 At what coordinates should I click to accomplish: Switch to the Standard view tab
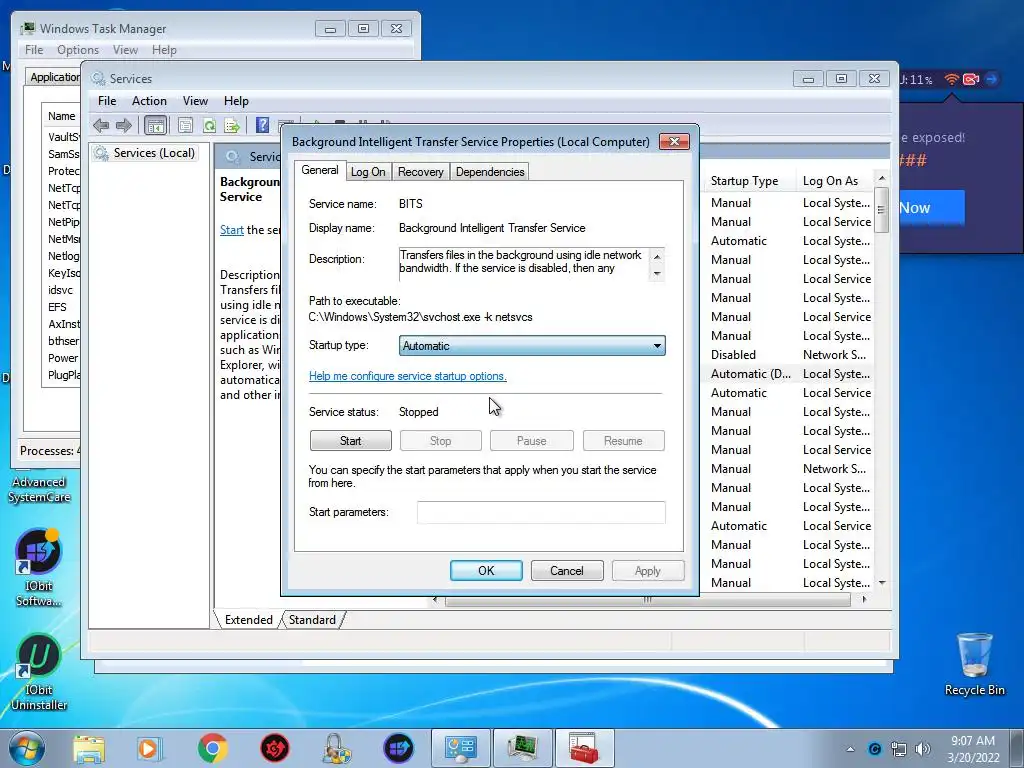[312, 620]
